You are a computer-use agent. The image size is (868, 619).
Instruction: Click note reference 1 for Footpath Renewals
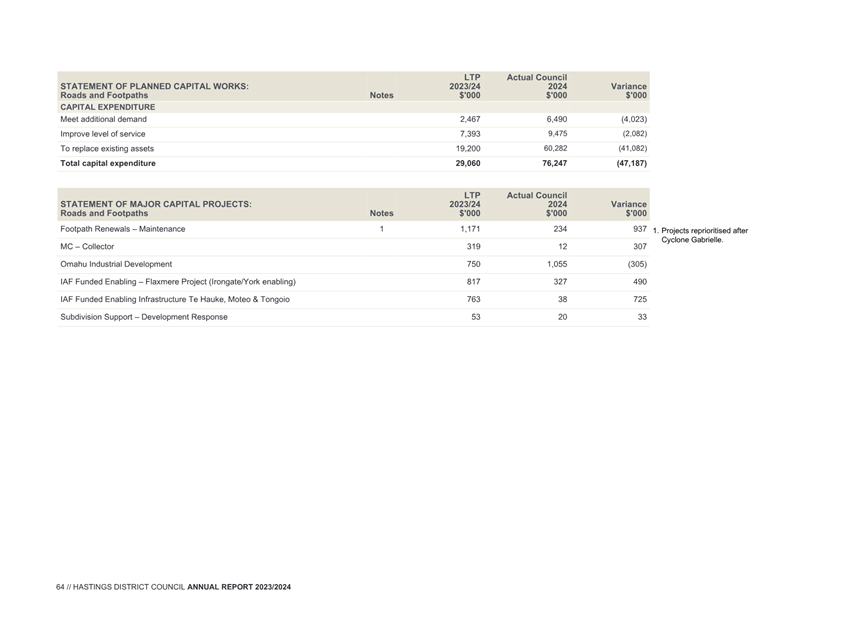click(x=381, y=229)
